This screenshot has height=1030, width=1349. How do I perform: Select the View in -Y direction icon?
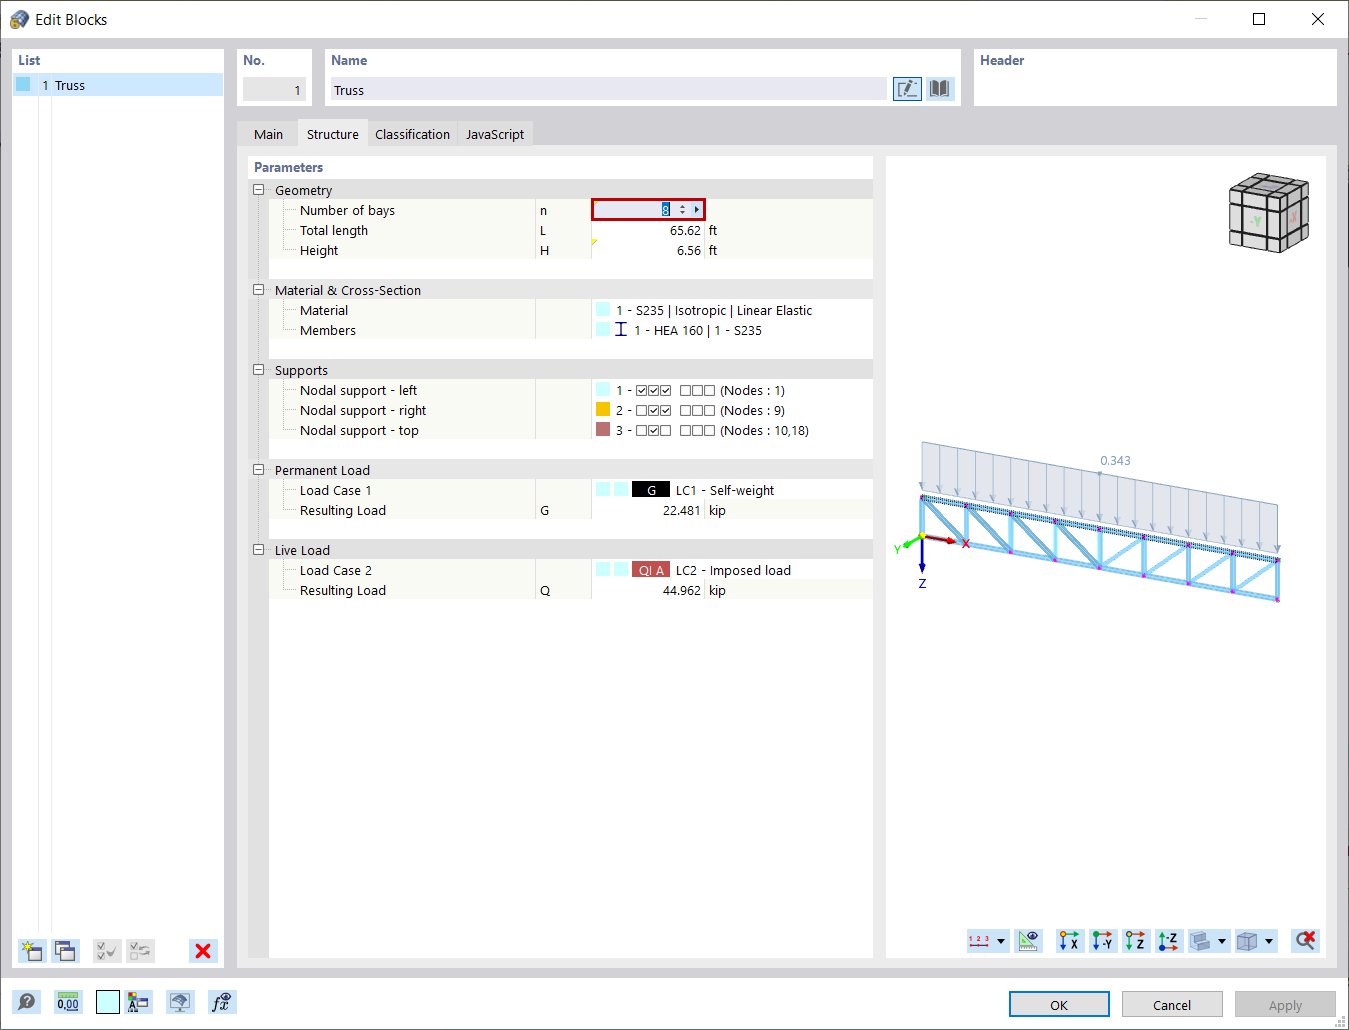(x=1103, y=941)
